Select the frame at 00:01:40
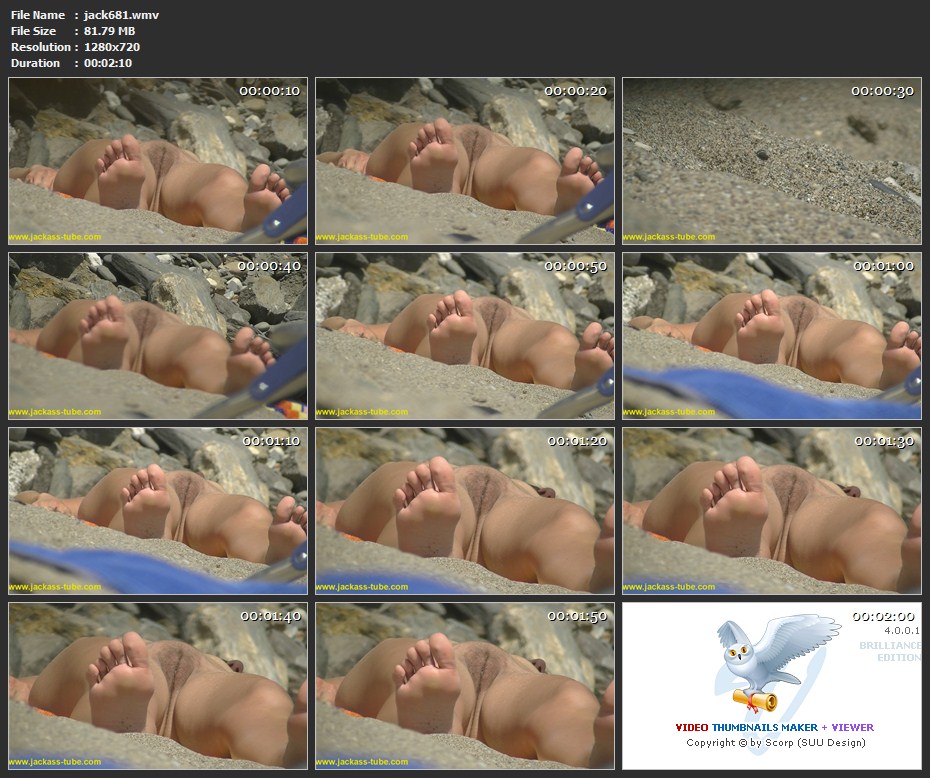930x778 pixels. click(158, 685)
